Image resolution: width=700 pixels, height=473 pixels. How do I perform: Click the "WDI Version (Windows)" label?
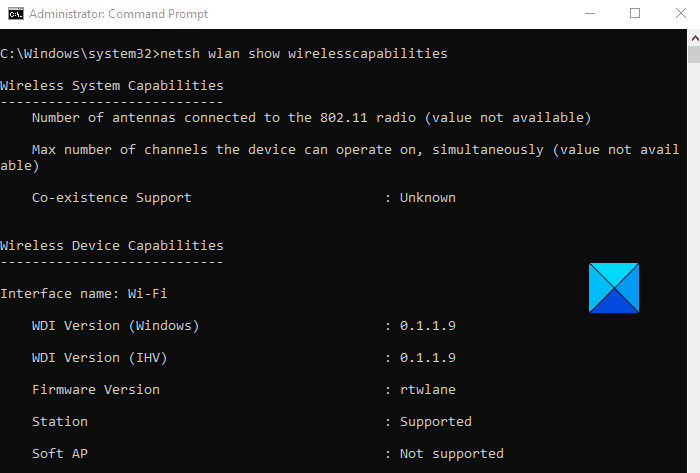tap(115, 326)
